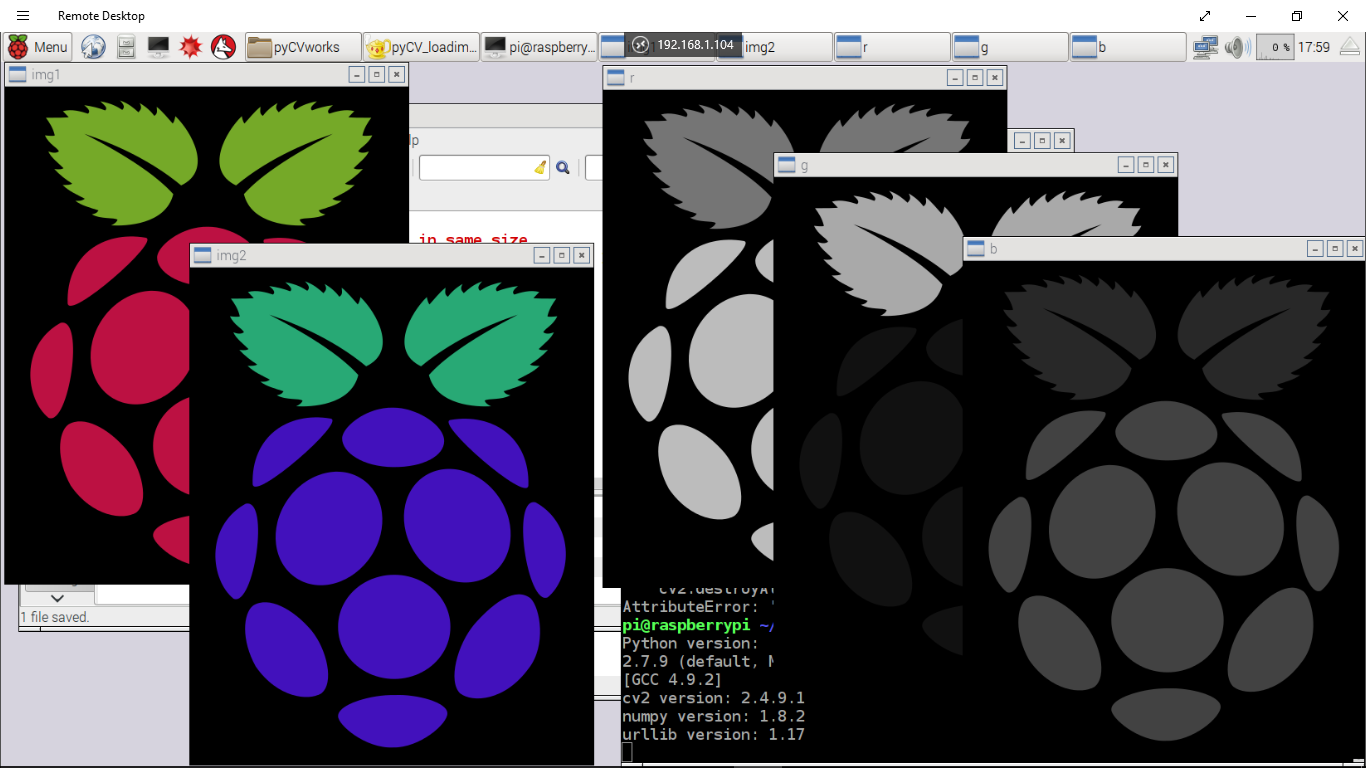Viewport: 1366px width, 768px height.
Task: Switch to the g taskbar item
Action: pyautogui.click(x=1010, y=47)
